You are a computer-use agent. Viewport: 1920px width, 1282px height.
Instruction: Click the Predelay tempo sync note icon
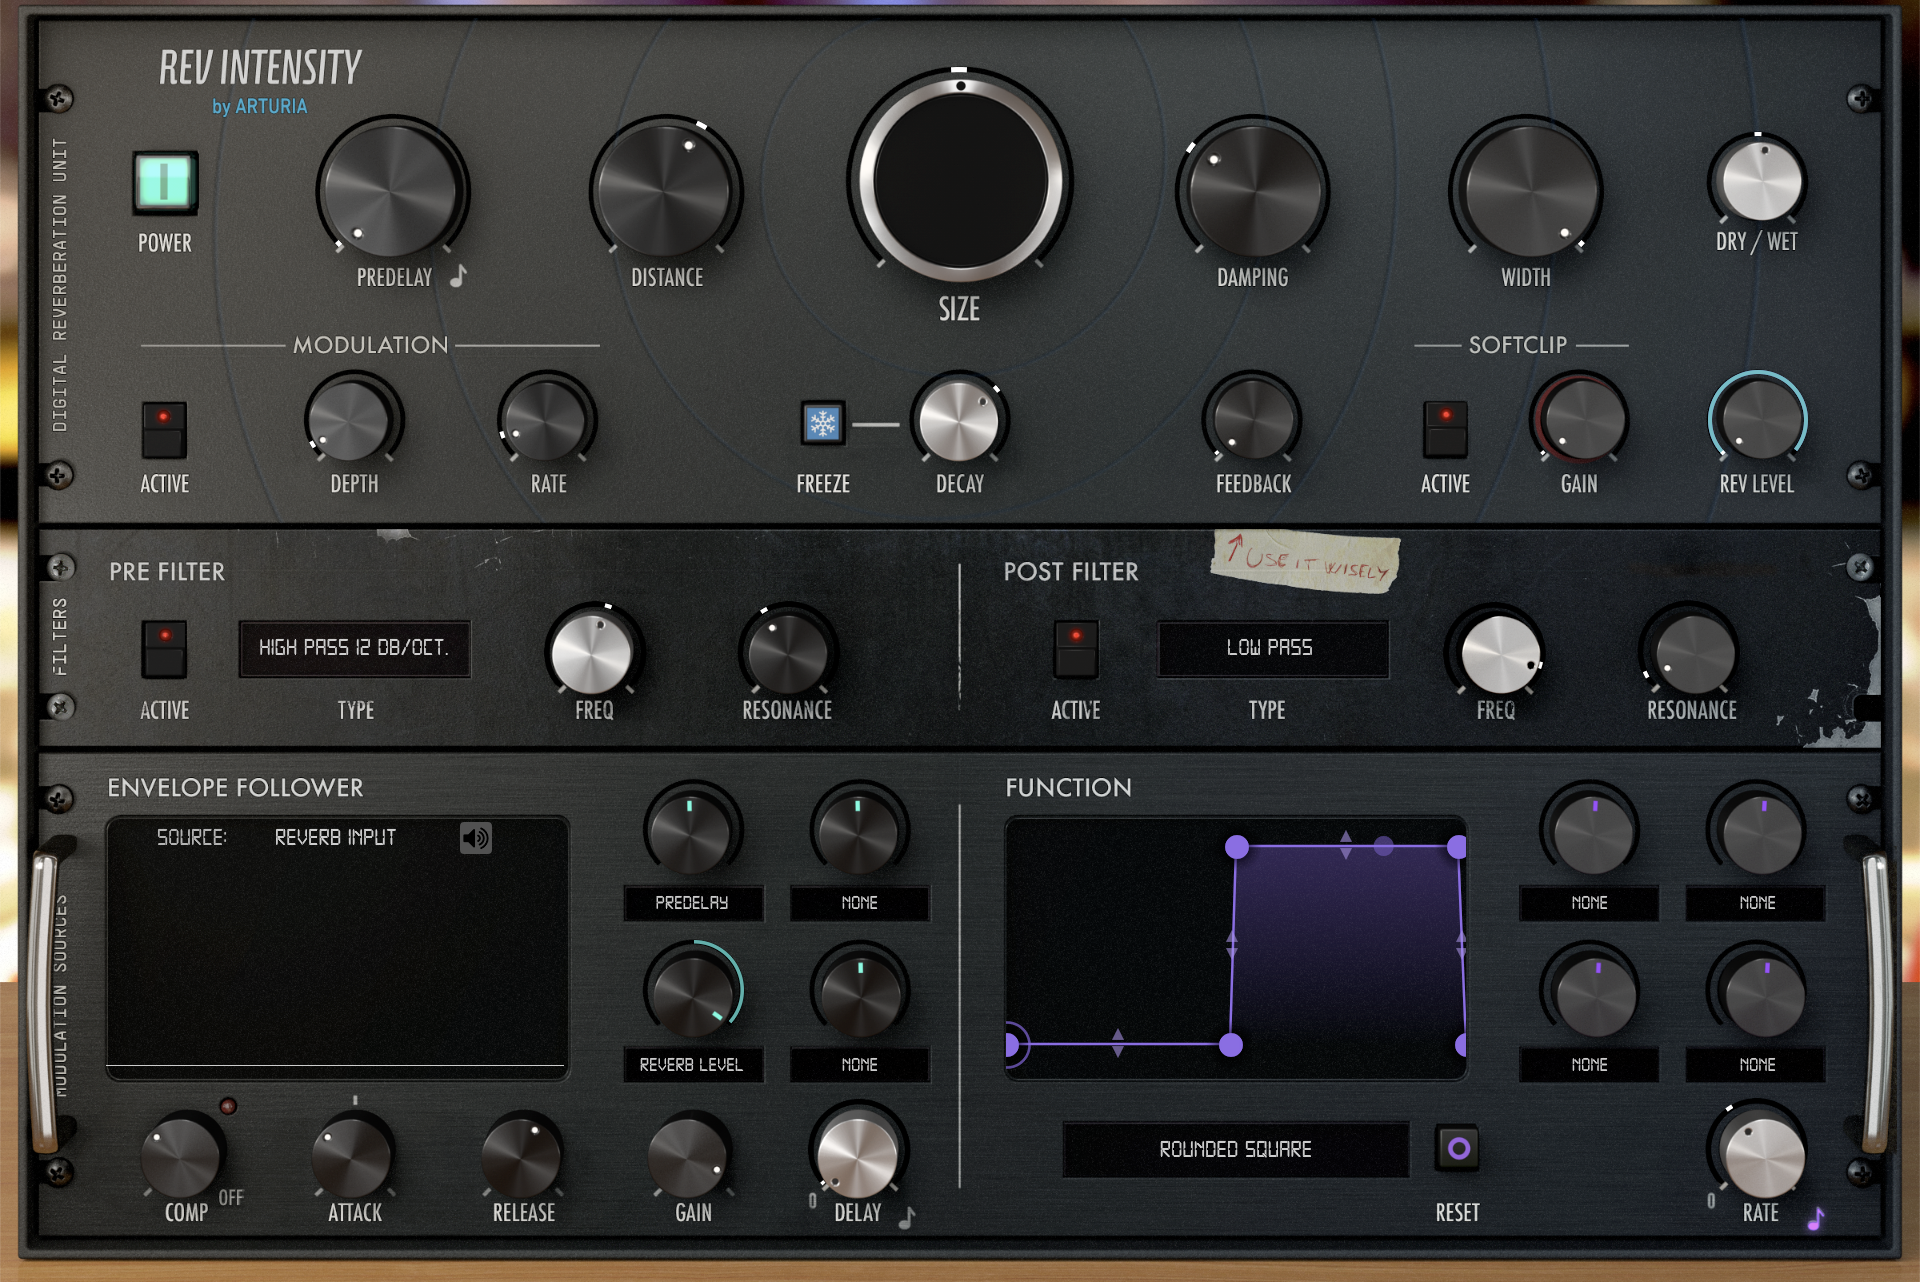pyautogui.click(x=458, y=275)
